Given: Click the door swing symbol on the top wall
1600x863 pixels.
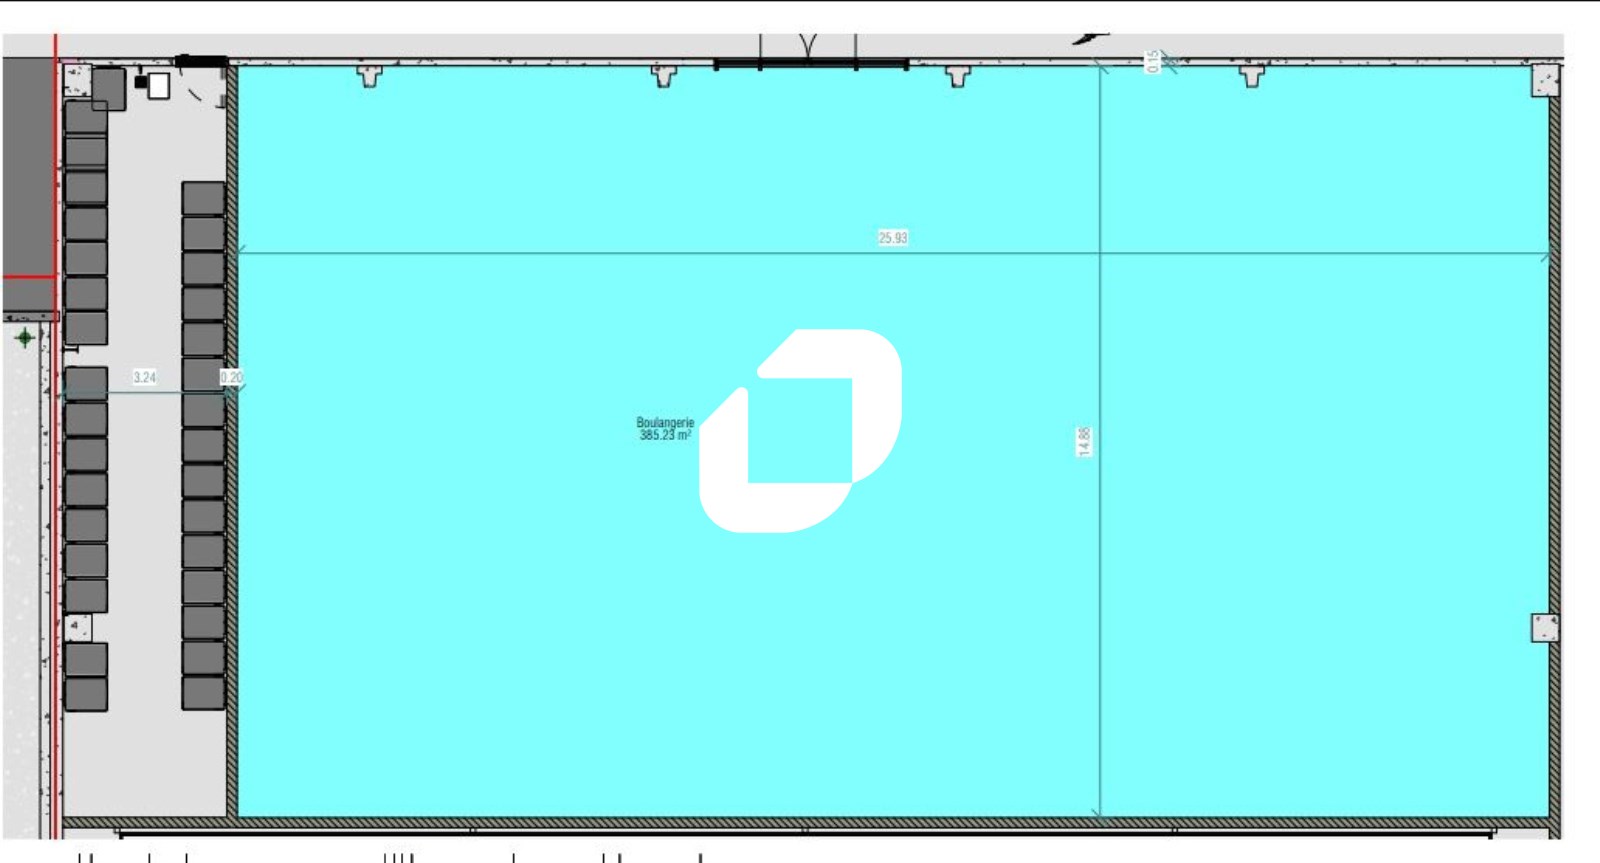Looking at the screenshot, I should coord(808,46).
